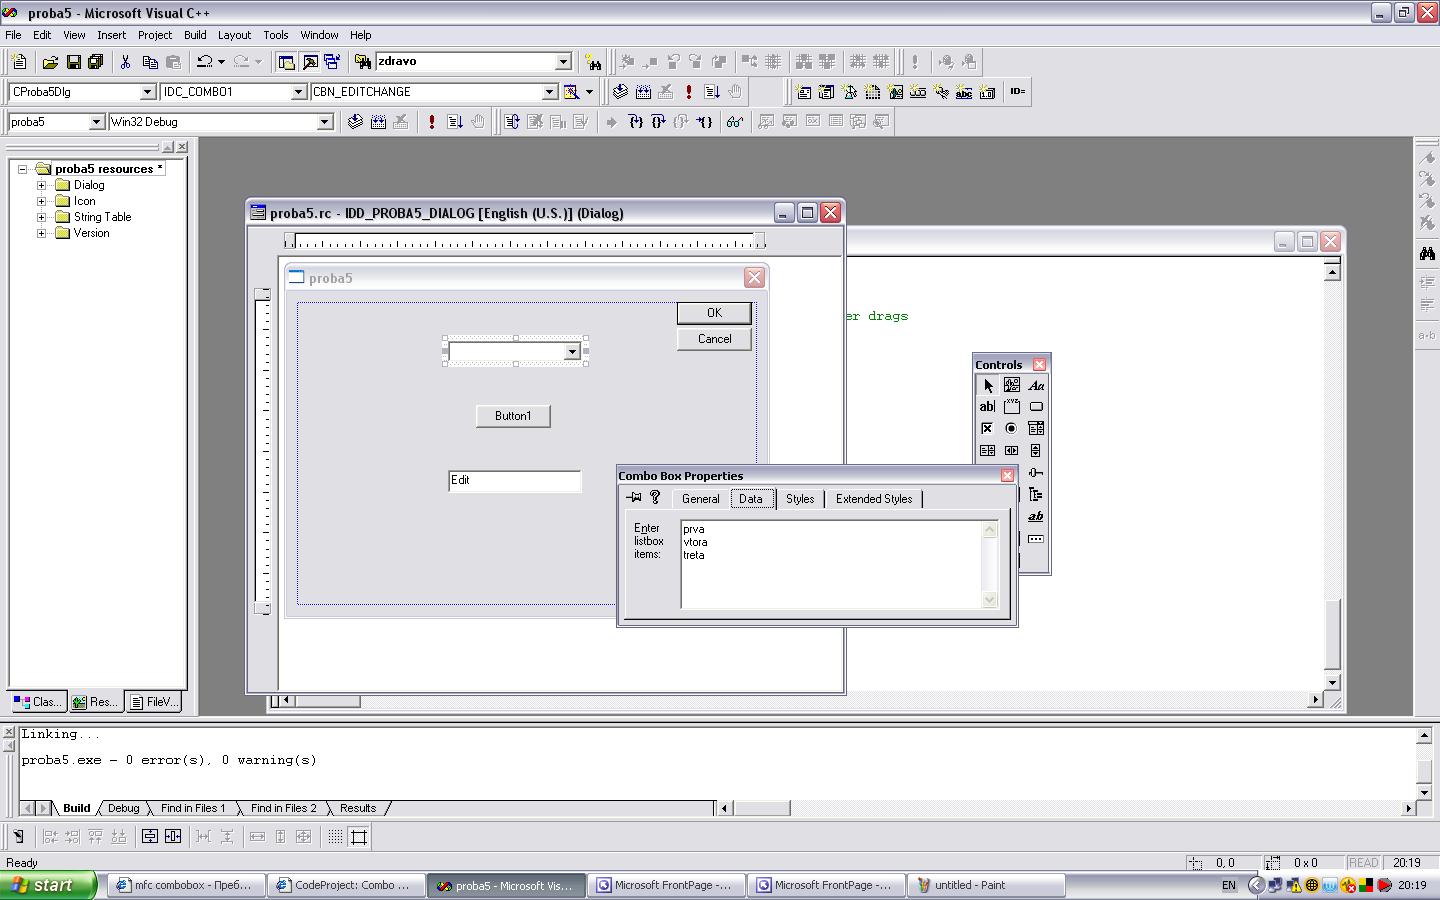Open the Project menu
Image resolution: width=1440 pixels, height=900 pixels.
coord(155,35)
